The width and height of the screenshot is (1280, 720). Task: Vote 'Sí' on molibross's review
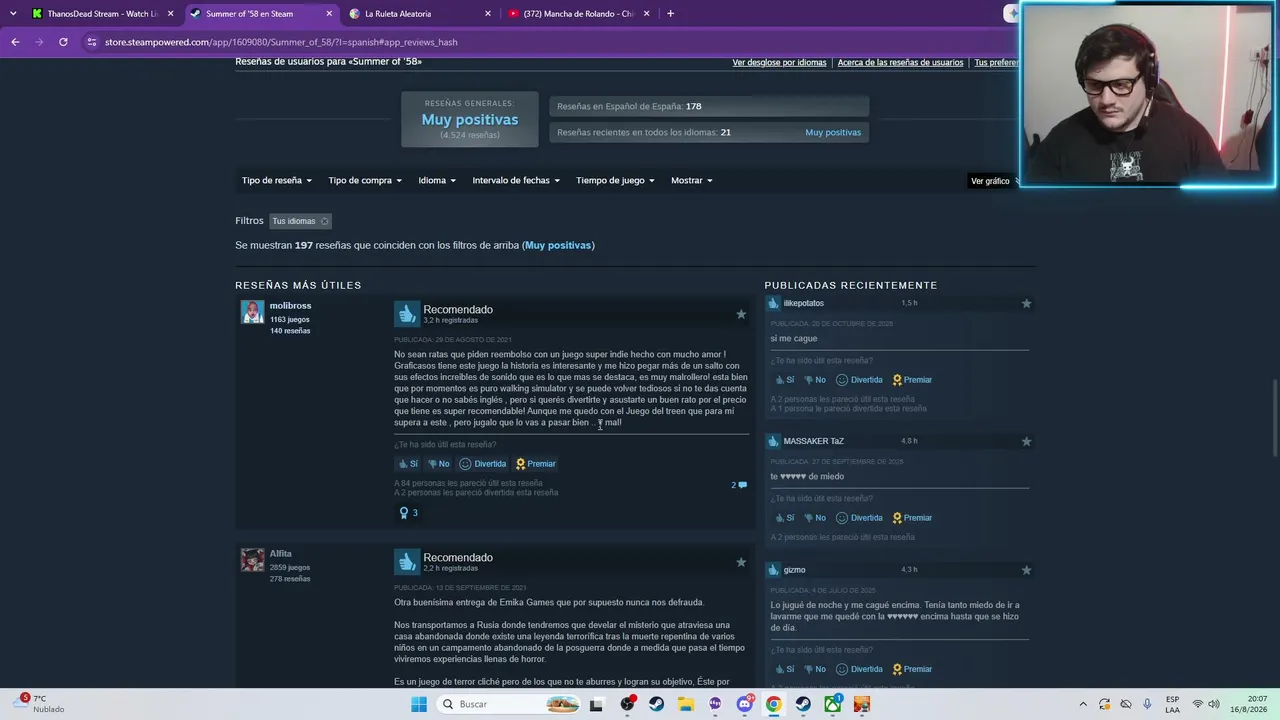(x=409, y=464)
